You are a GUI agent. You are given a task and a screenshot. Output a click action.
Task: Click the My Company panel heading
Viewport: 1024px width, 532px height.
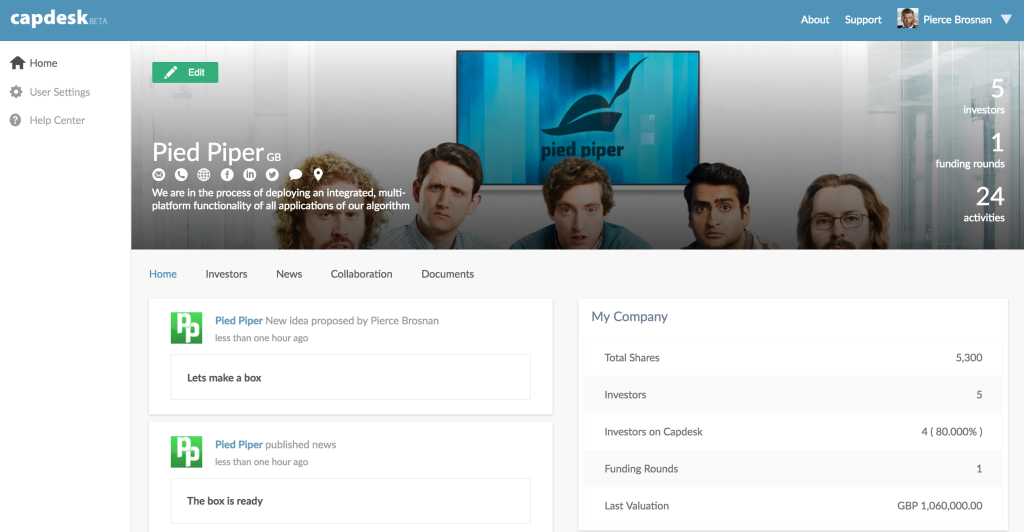629,317
